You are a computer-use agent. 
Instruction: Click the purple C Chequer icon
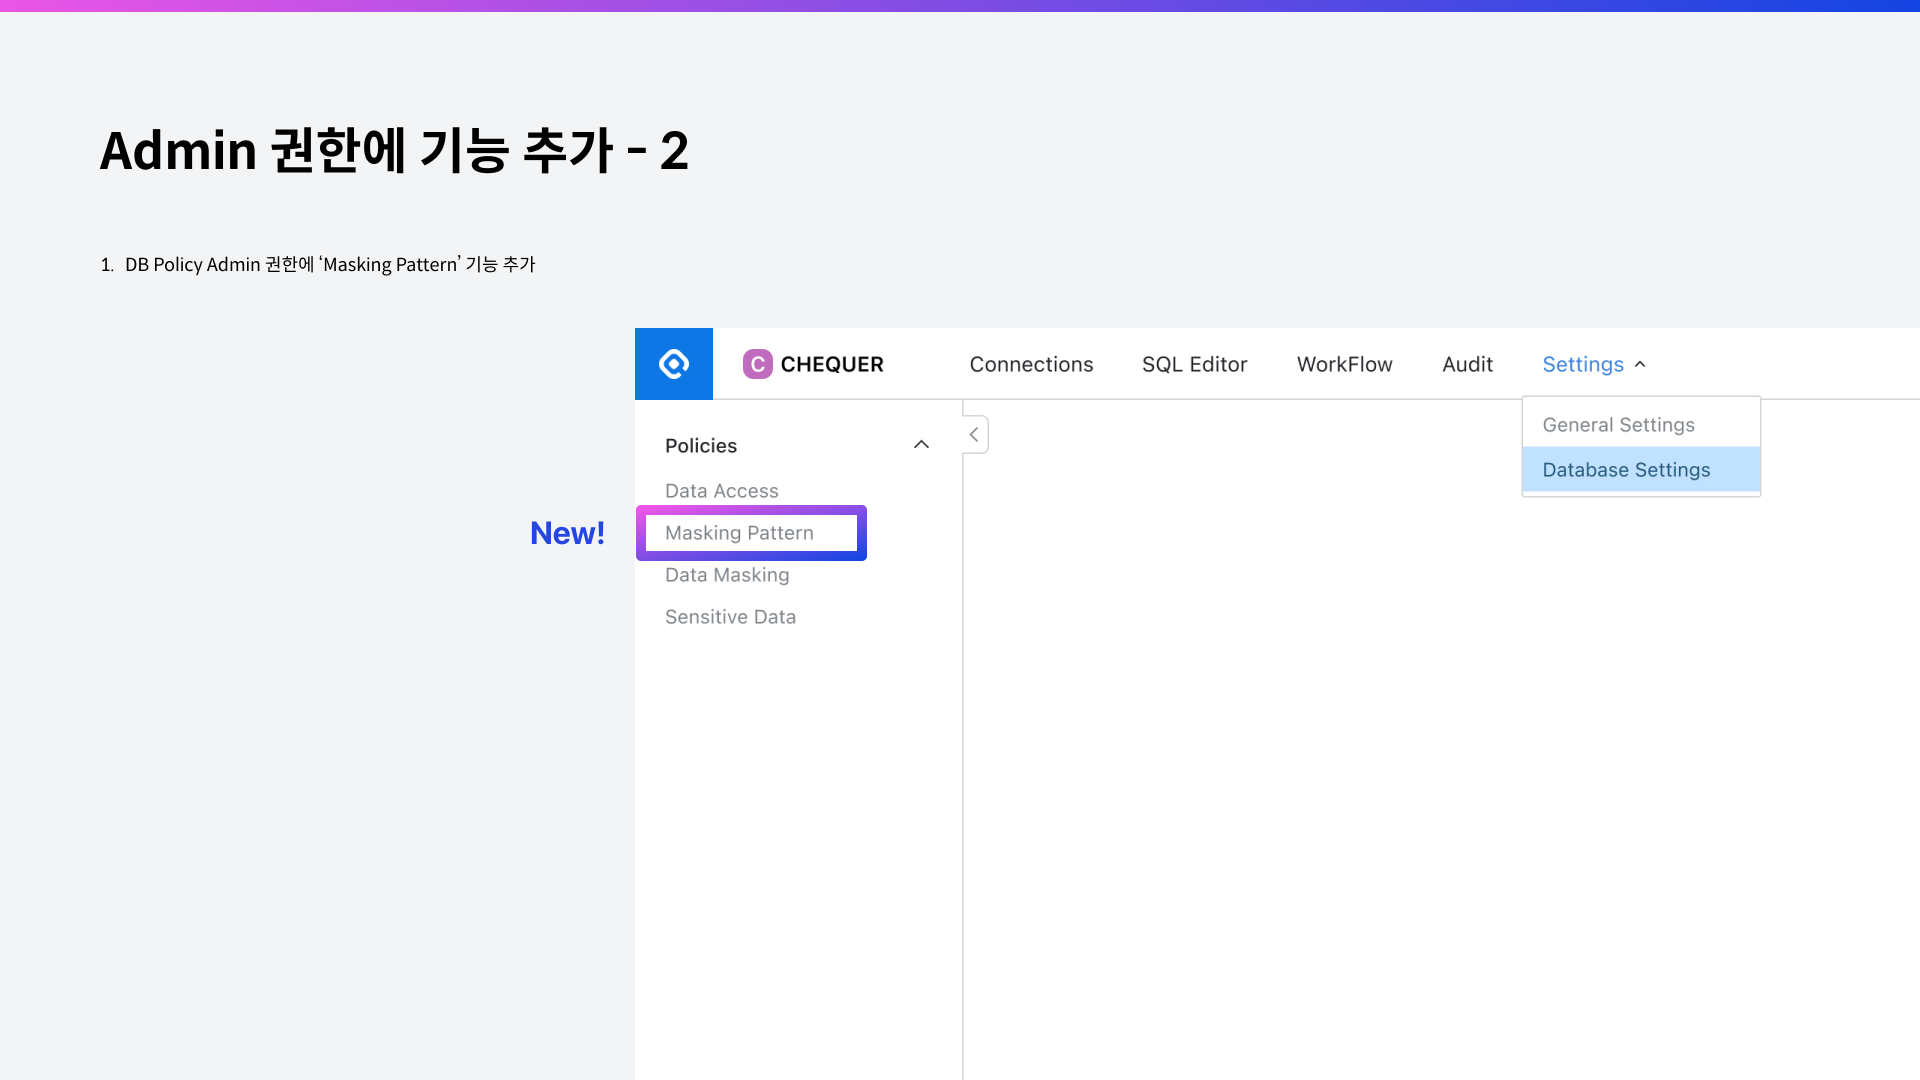(x=757, y=364)
